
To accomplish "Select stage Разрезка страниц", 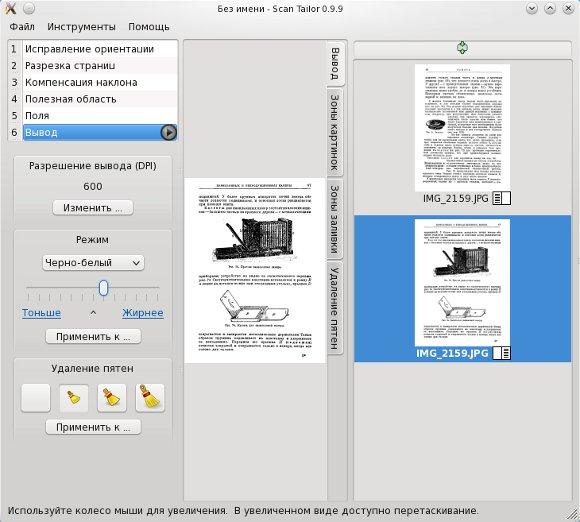I will (100, 65).
